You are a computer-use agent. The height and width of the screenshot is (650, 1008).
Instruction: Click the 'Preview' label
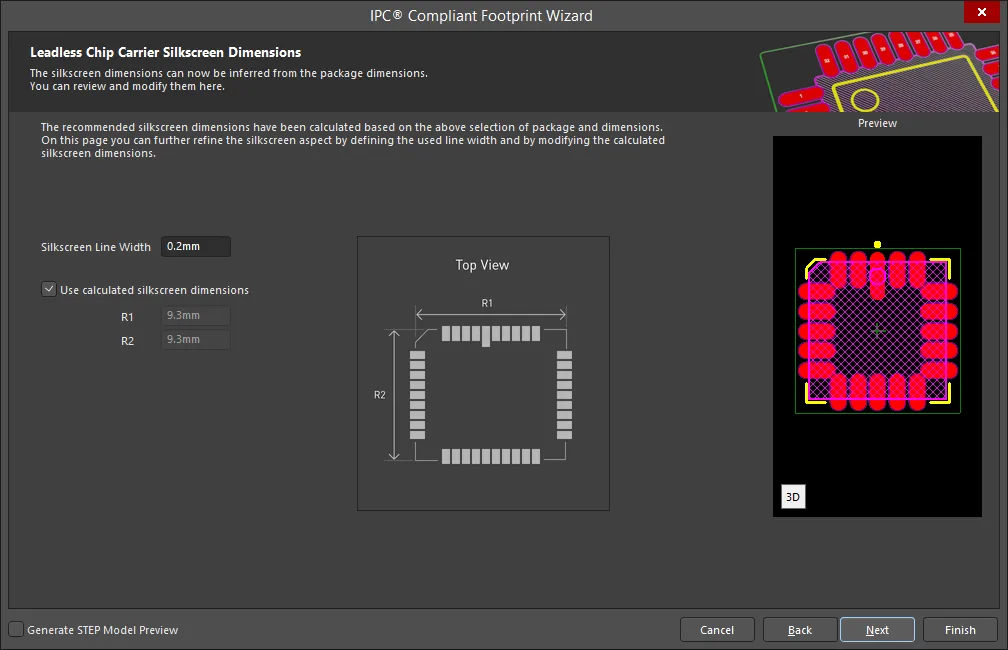tap(877, 123)
